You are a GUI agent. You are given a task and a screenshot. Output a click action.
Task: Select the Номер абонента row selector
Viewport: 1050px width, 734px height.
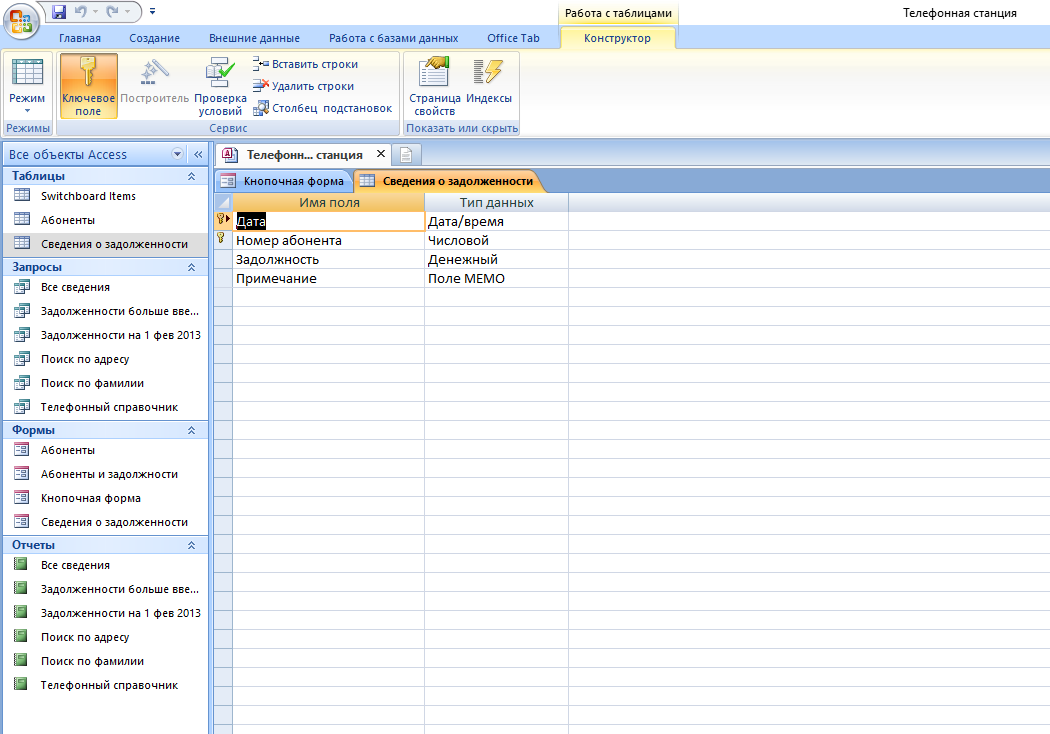[x=223, y=240]
